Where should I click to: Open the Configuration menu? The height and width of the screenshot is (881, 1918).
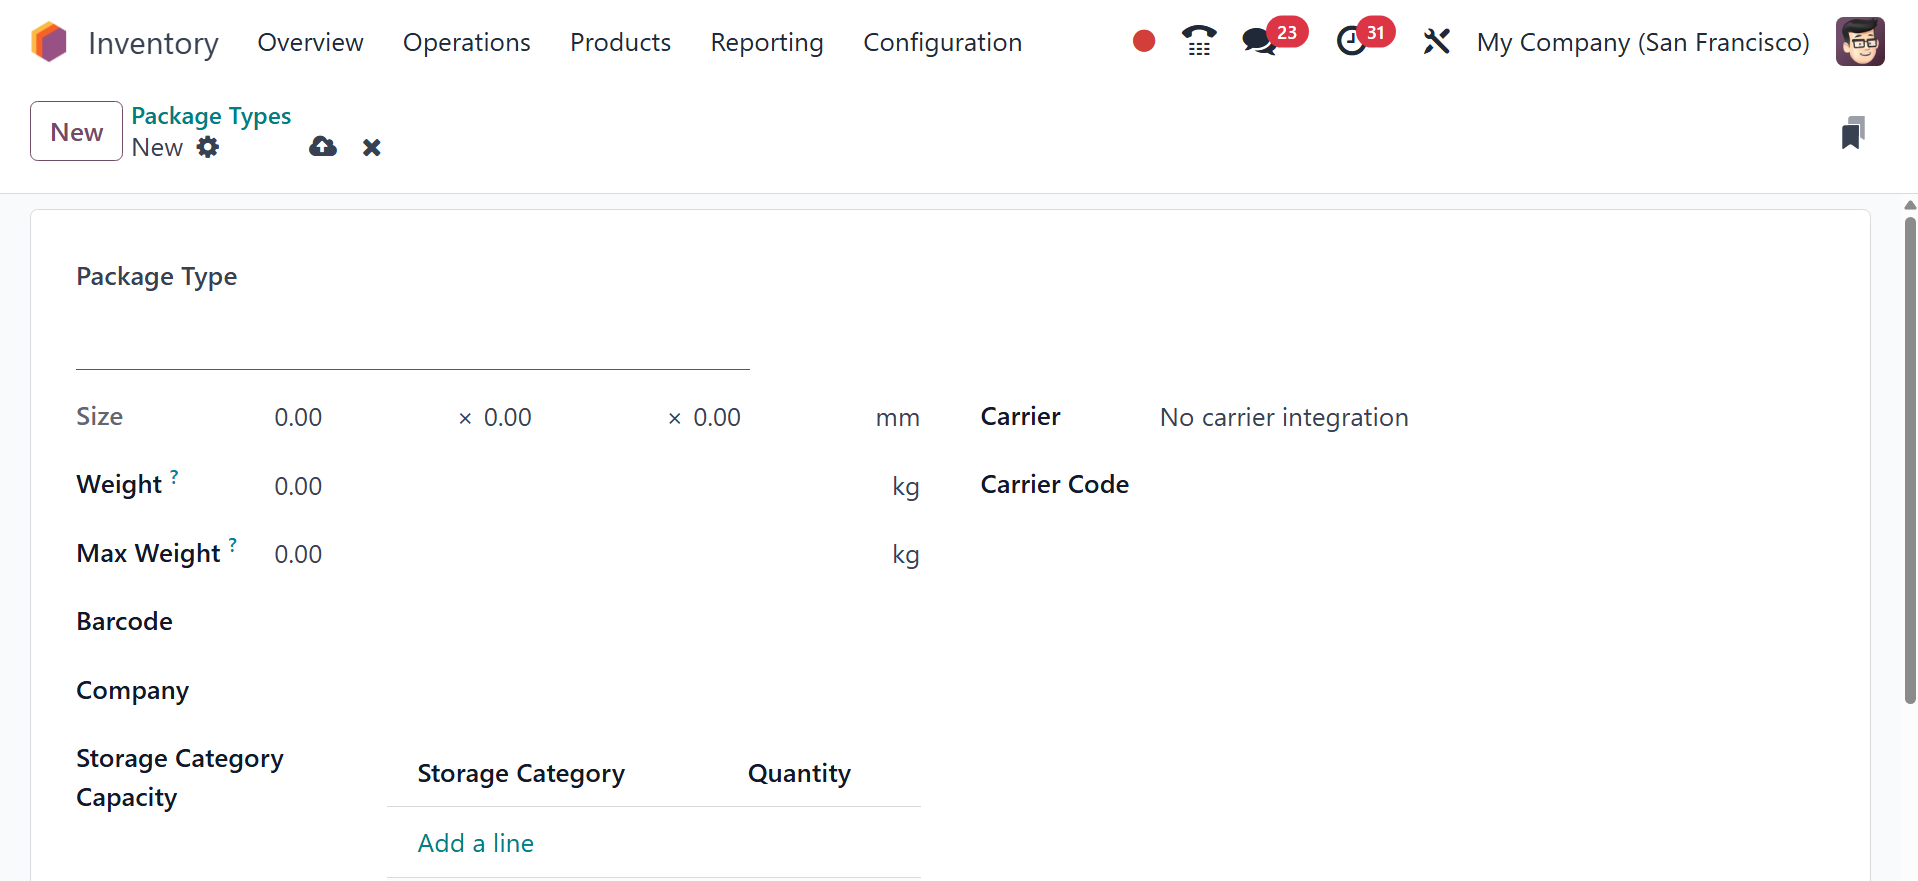[942, 42]
